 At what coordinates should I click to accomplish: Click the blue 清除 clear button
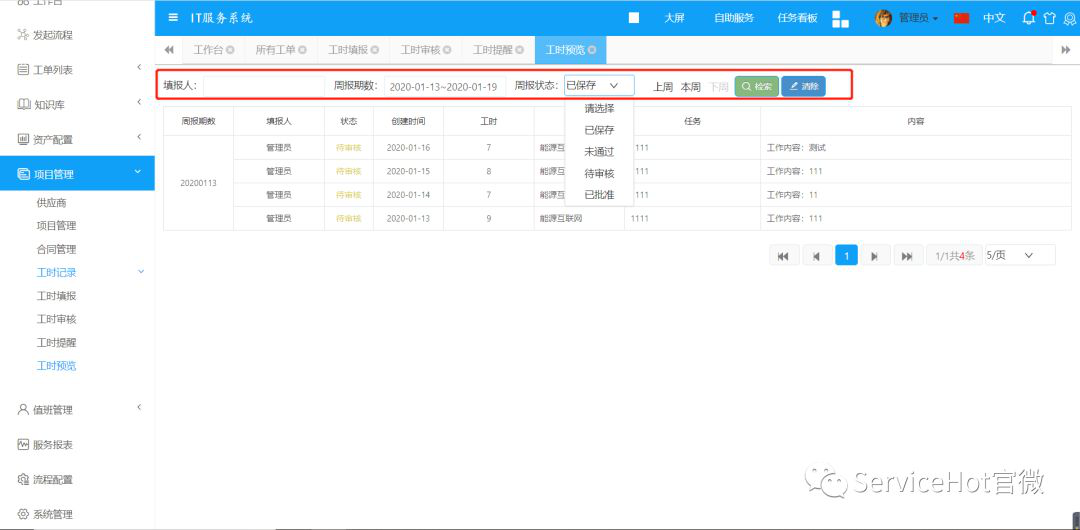[803, 87]
